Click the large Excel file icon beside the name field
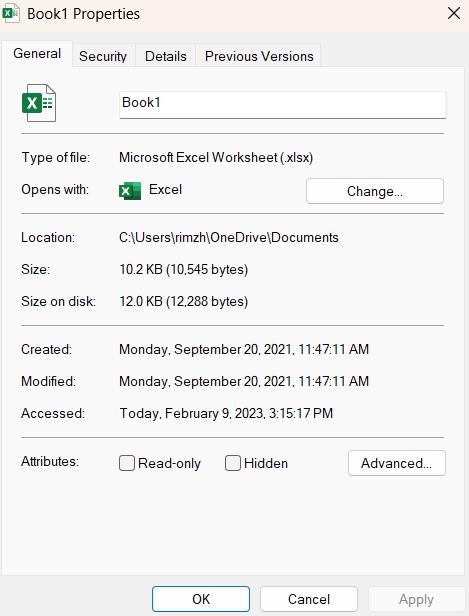 39,103
